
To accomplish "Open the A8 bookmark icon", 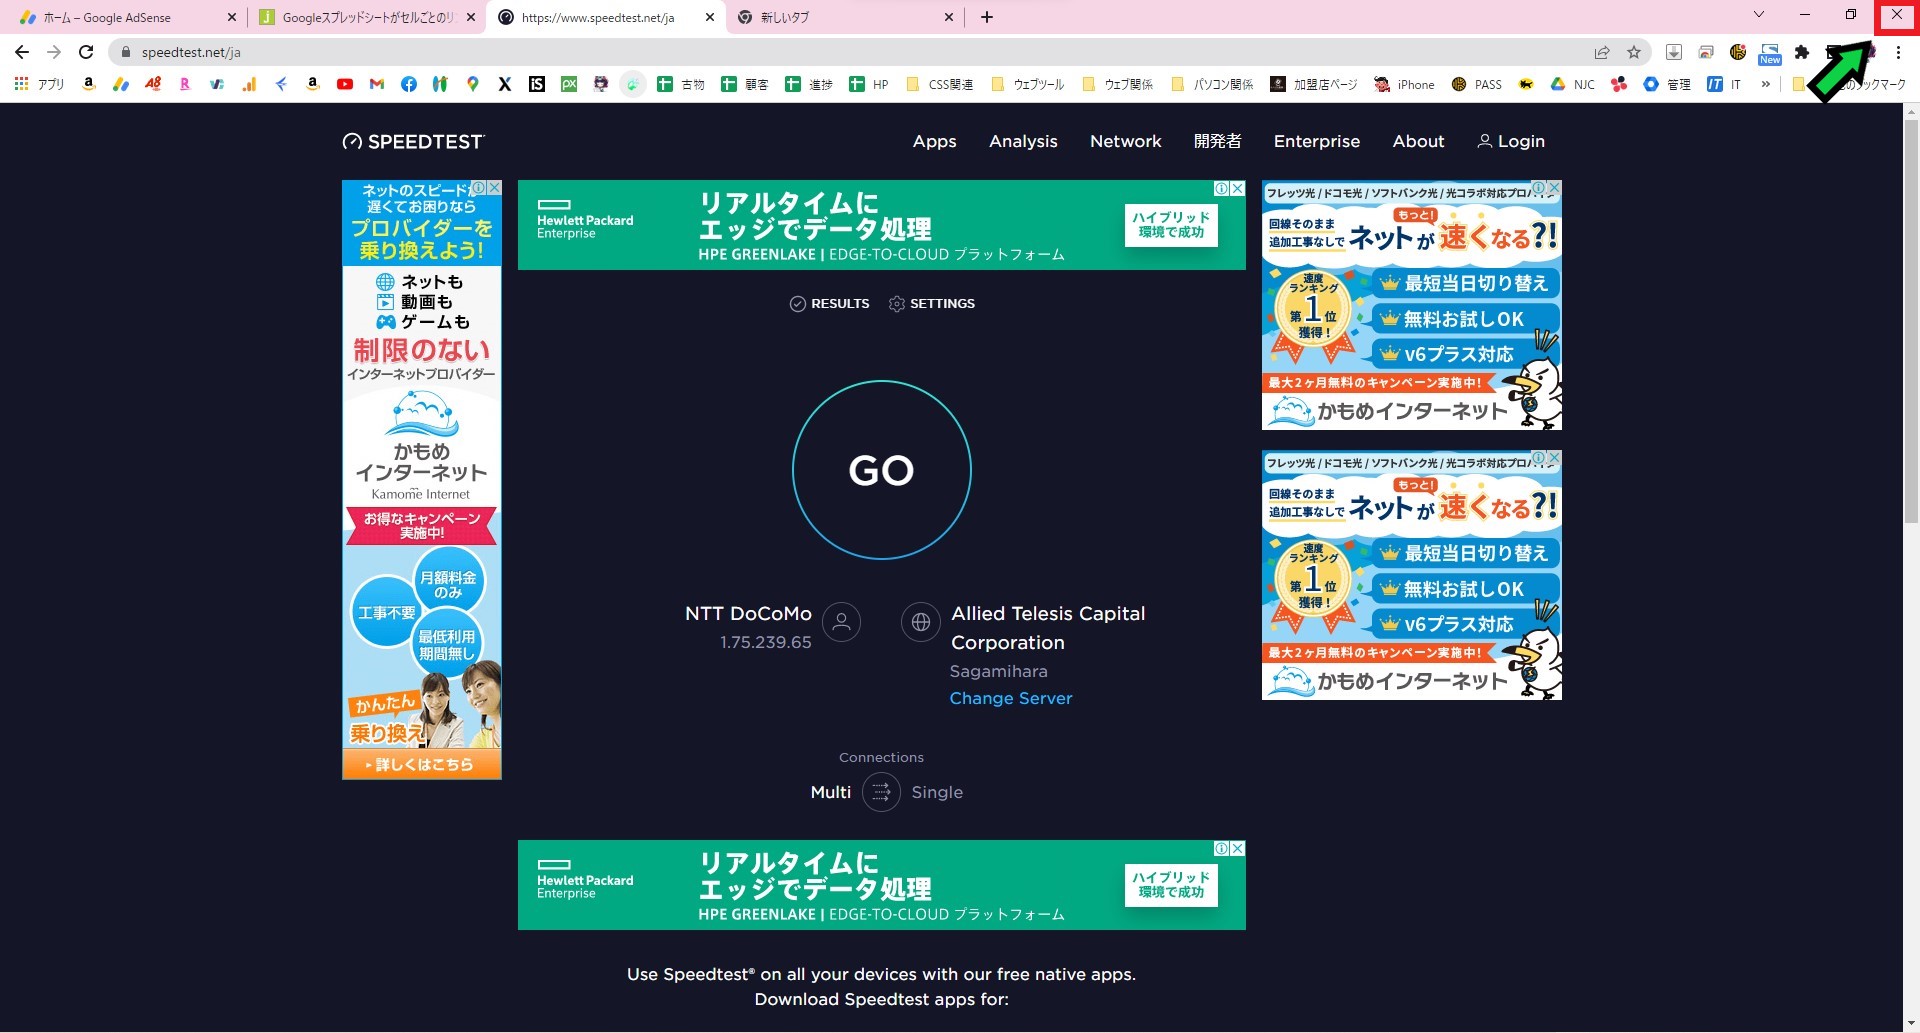I will coord(153,84).
